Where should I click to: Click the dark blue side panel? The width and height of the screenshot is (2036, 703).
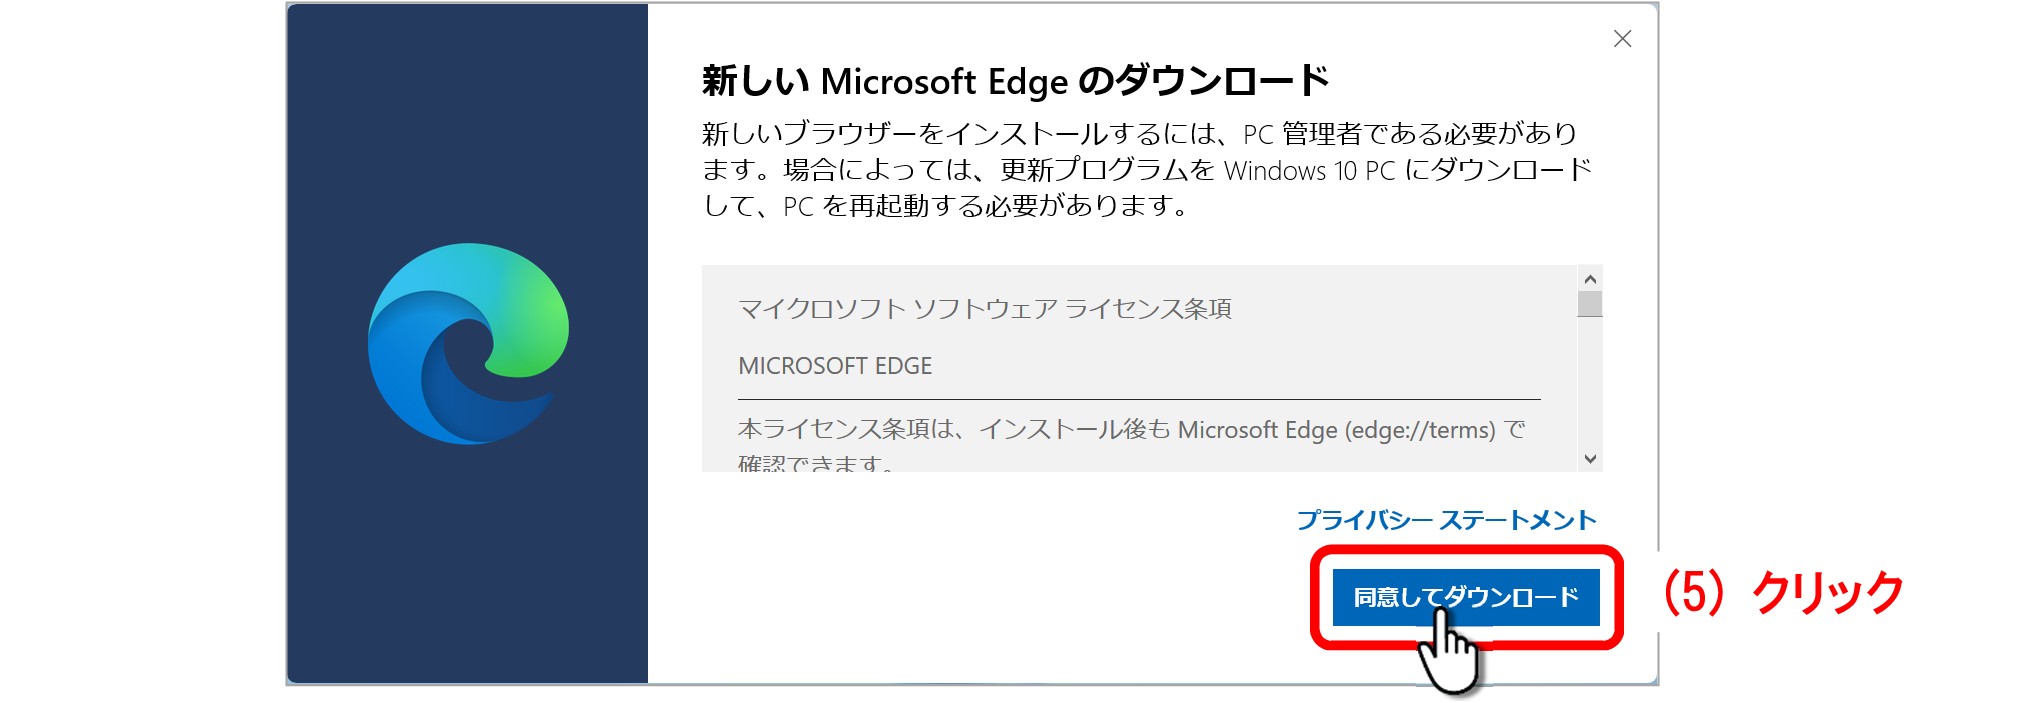click(x=467, y=344)
